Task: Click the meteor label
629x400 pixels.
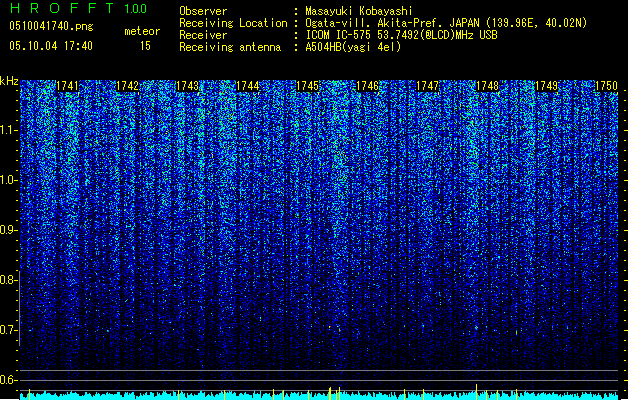Action: [x=142, y=31]
